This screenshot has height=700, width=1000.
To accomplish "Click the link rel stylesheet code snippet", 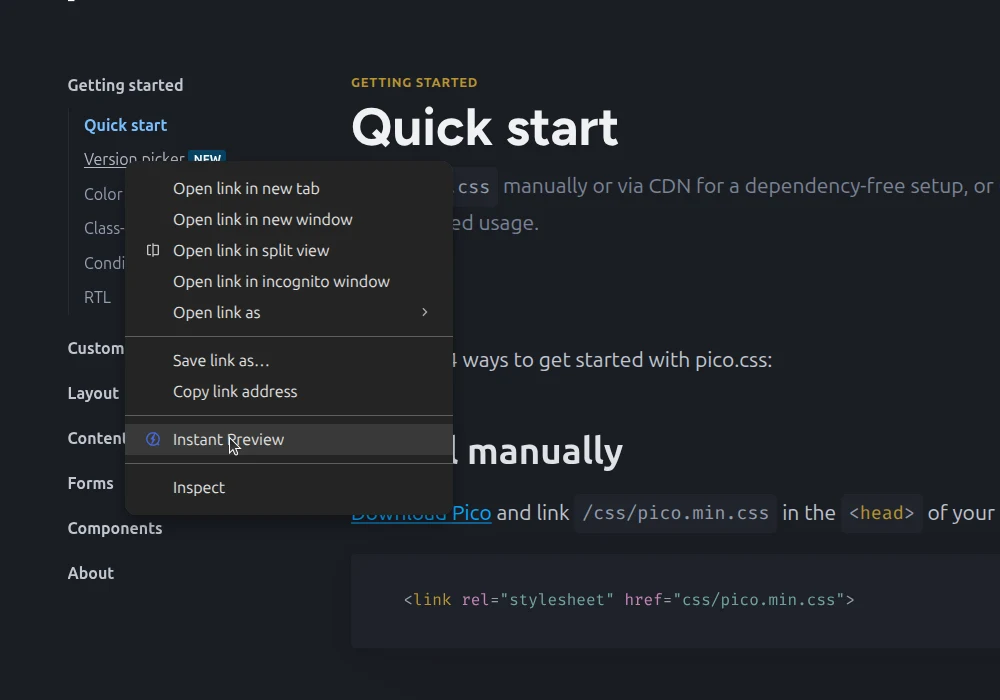I will tap(629, 600).
